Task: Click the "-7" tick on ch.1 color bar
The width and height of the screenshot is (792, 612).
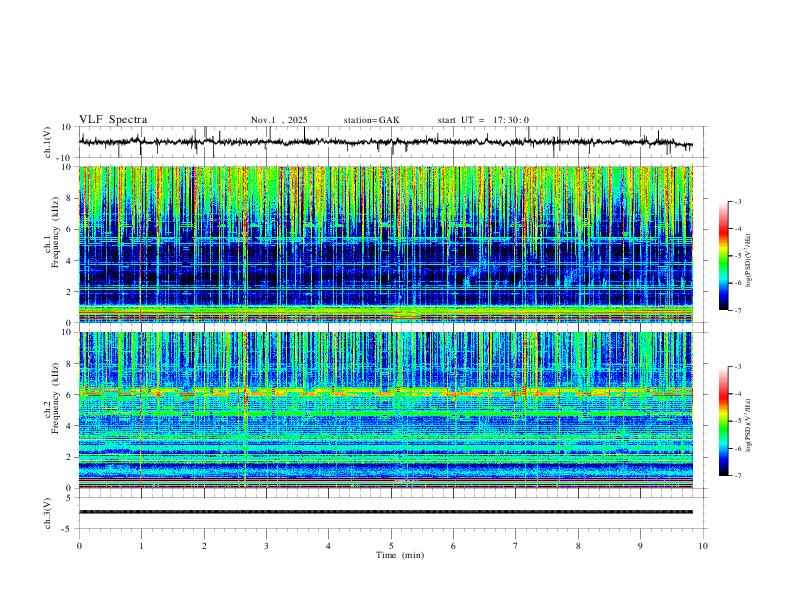Action: 737,310
